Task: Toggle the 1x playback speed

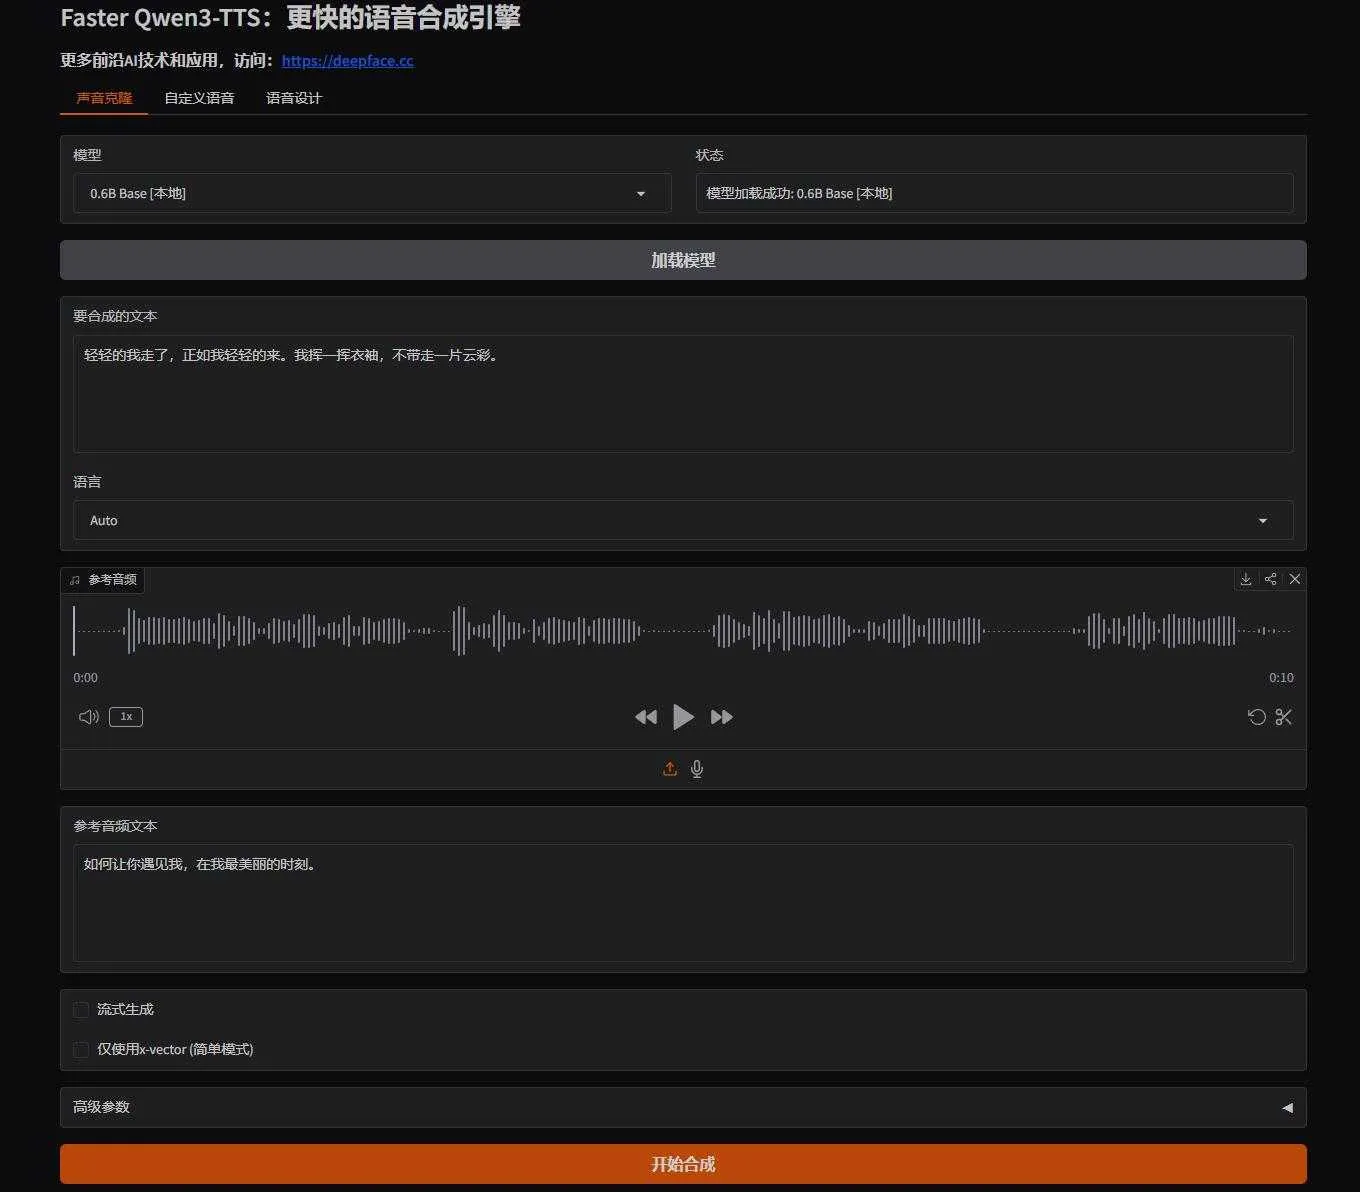Action: (125, 716)
